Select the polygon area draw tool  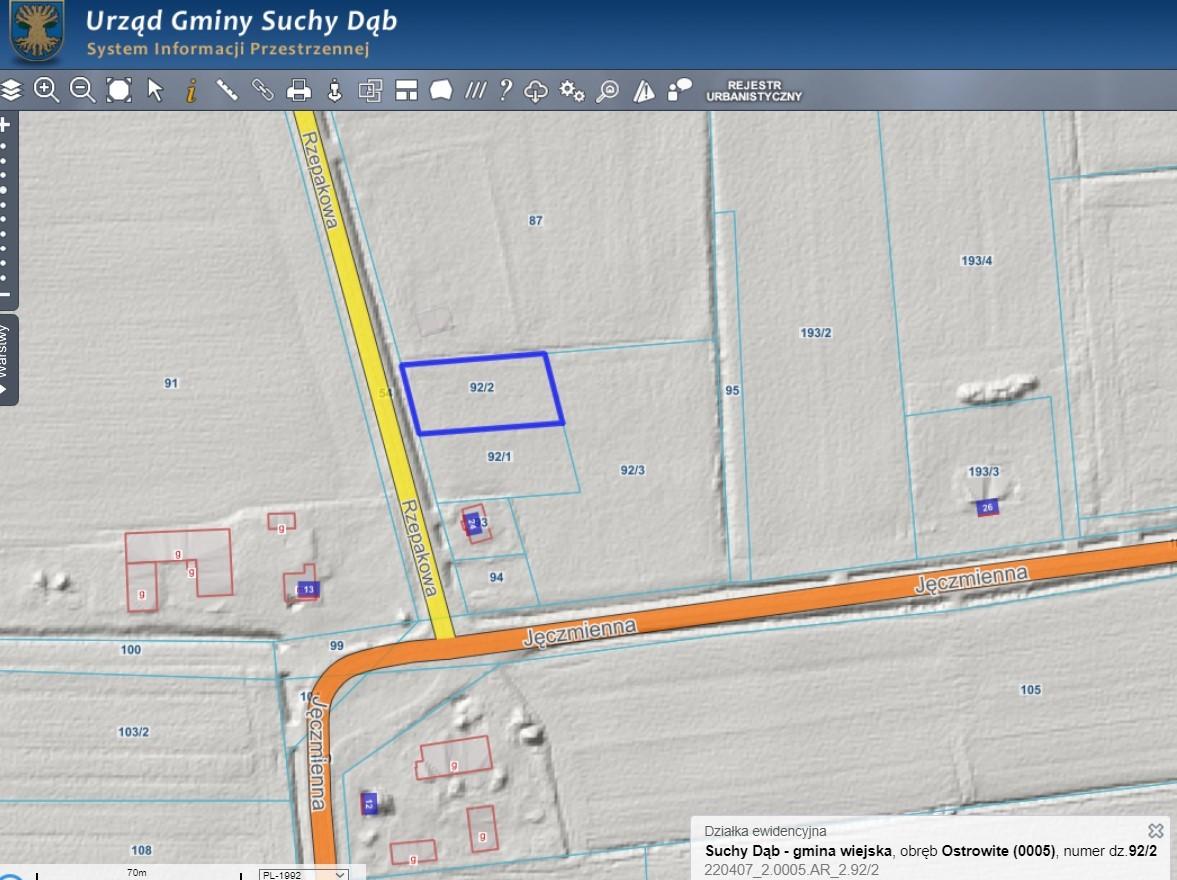click(x=441, y=91)
